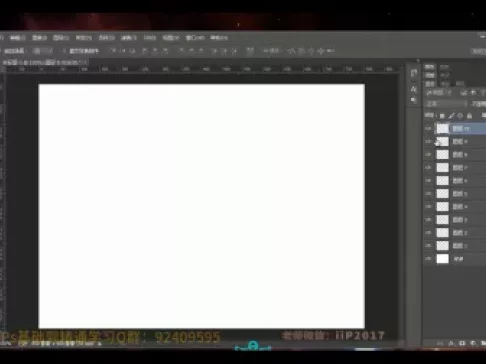
Task: Open the Window (窗口) menu
Action: click(x=195, y=38)
